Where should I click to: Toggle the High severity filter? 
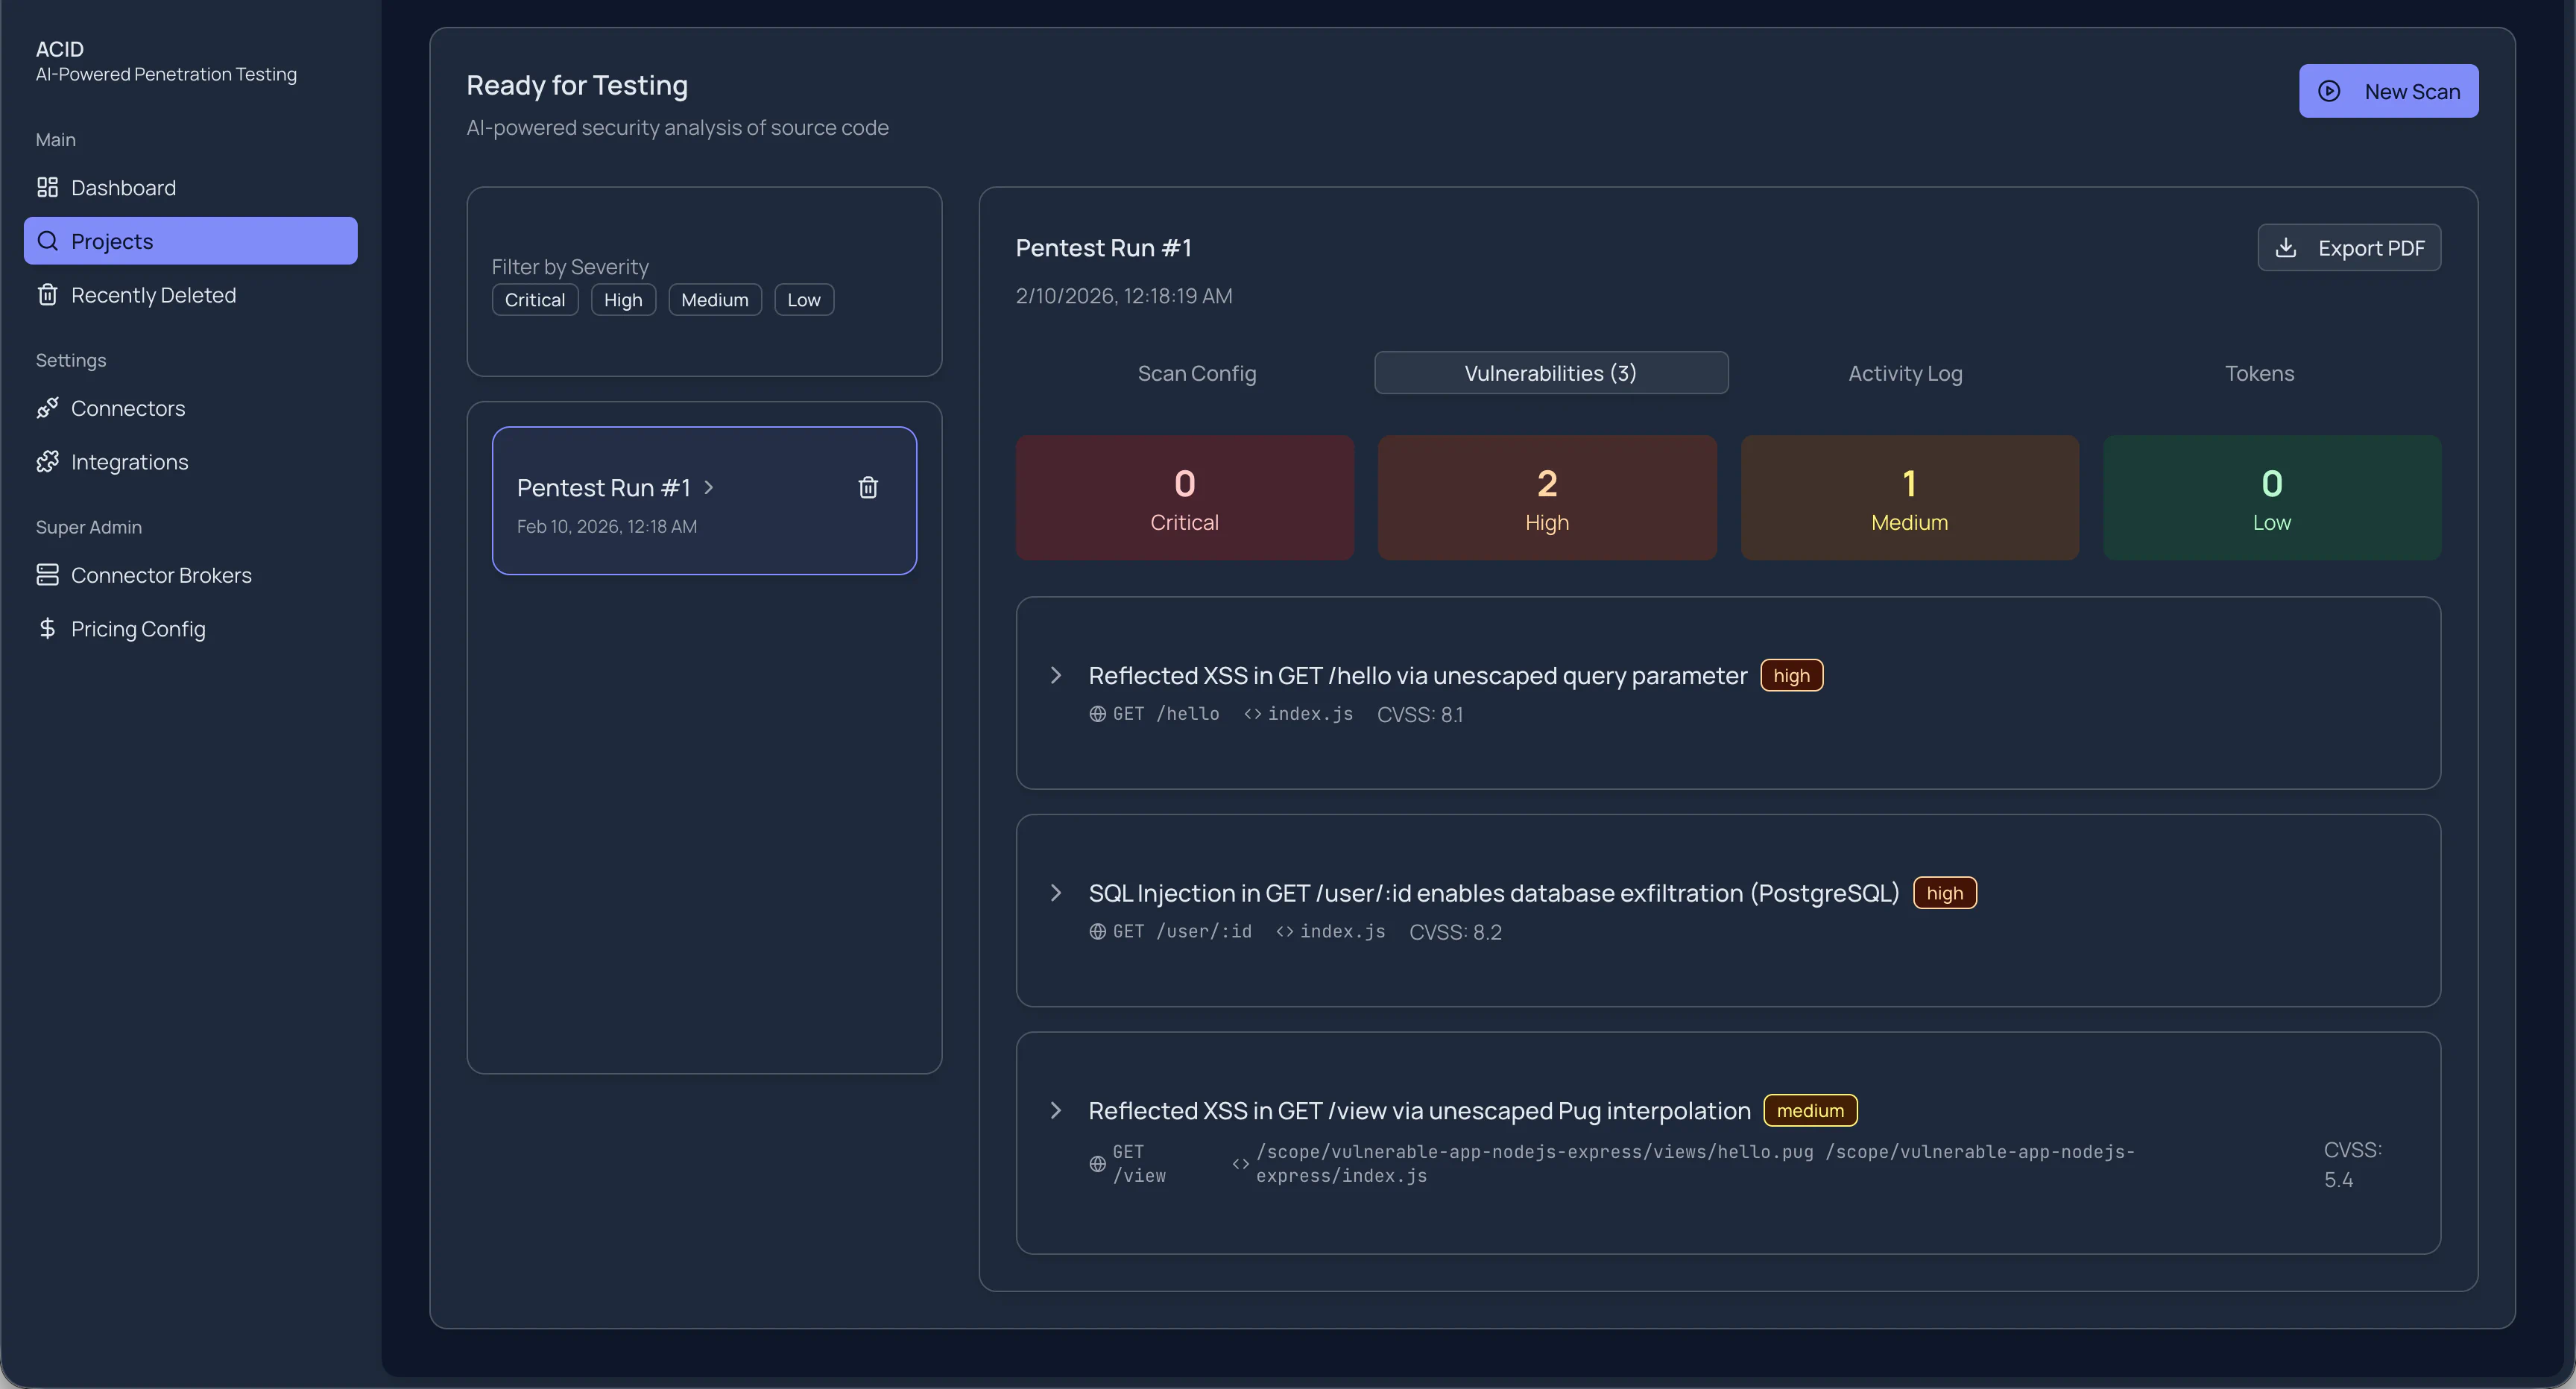click(623, 299)
